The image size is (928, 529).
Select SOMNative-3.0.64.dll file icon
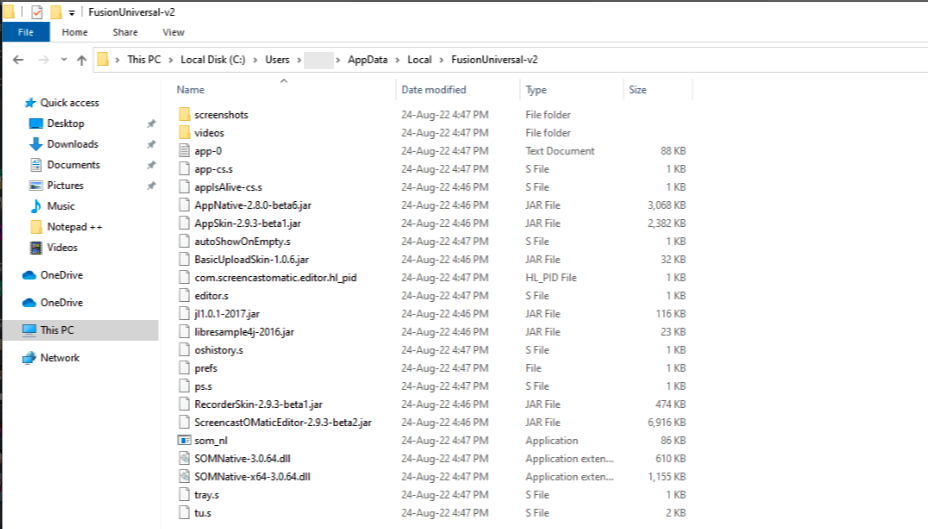point(184,459)
